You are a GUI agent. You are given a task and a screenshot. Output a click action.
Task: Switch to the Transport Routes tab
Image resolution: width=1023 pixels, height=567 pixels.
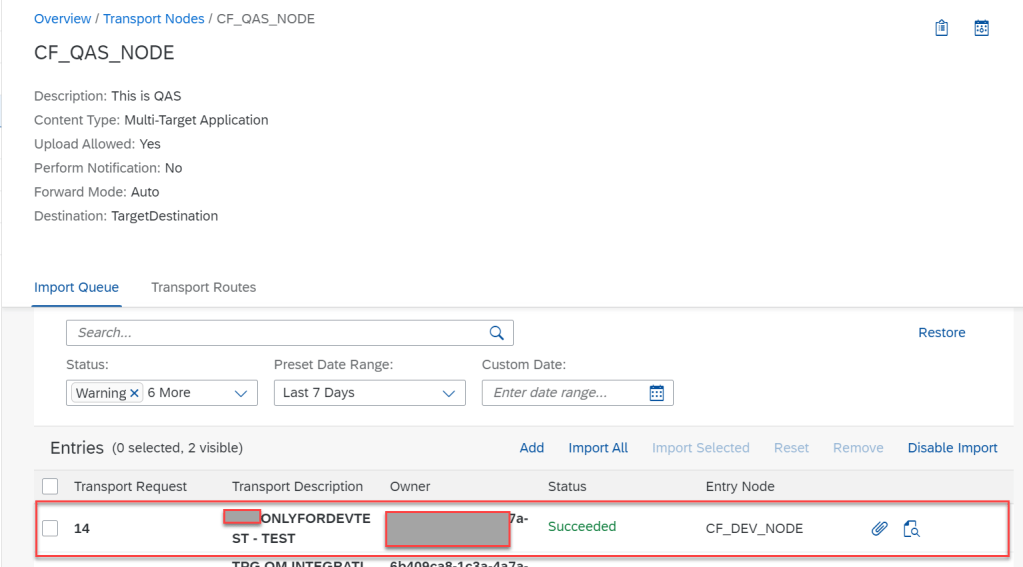[203, 287]
